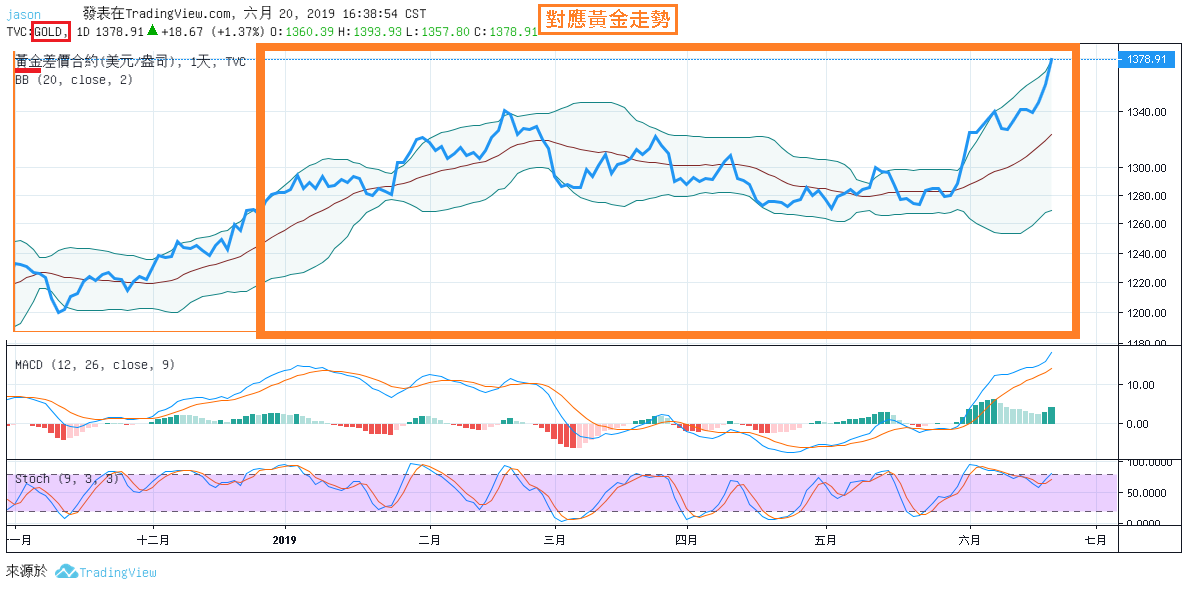Click the +18.67 (+1.37%) change value
The image size is (1188, 589).
212,32
